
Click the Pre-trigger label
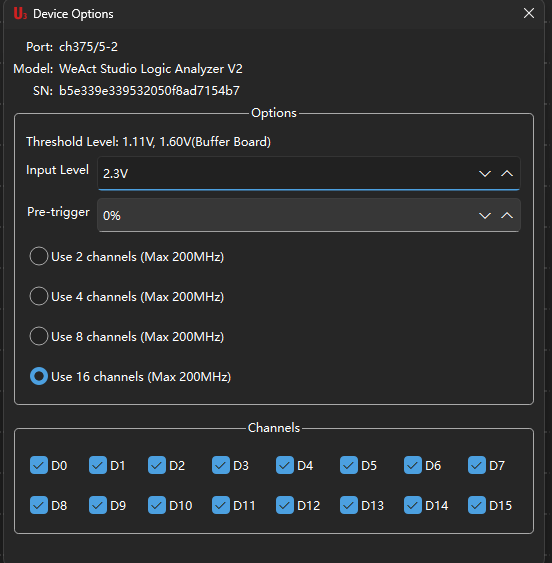(58, 212)
